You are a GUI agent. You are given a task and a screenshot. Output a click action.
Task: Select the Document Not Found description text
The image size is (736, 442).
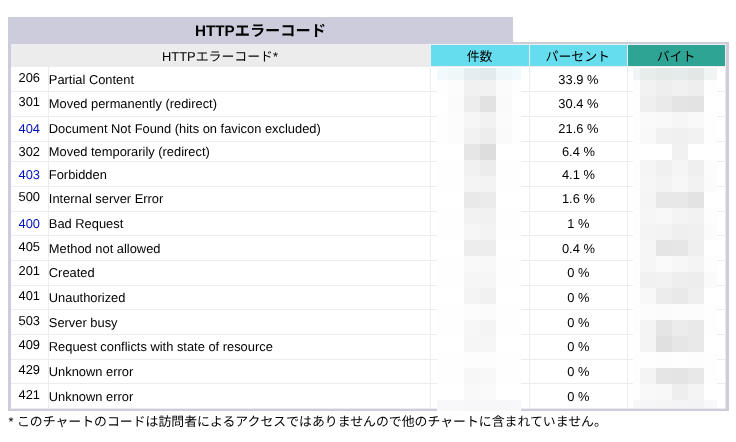point(184,129)
